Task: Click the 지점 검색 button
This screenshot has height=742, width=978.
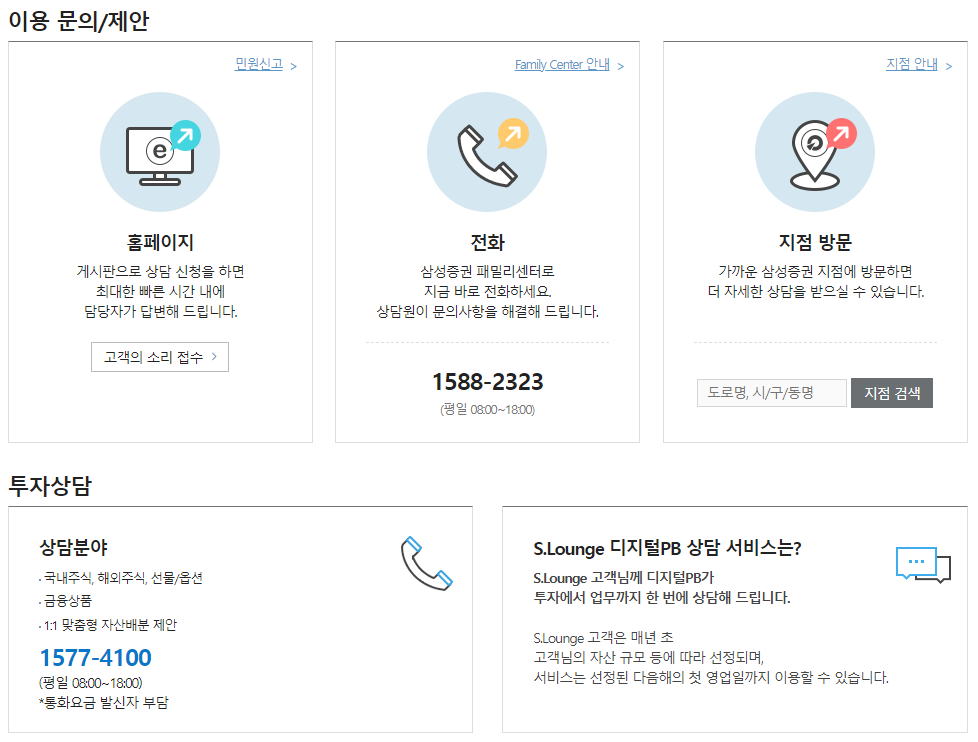Action: coord(892,393)
